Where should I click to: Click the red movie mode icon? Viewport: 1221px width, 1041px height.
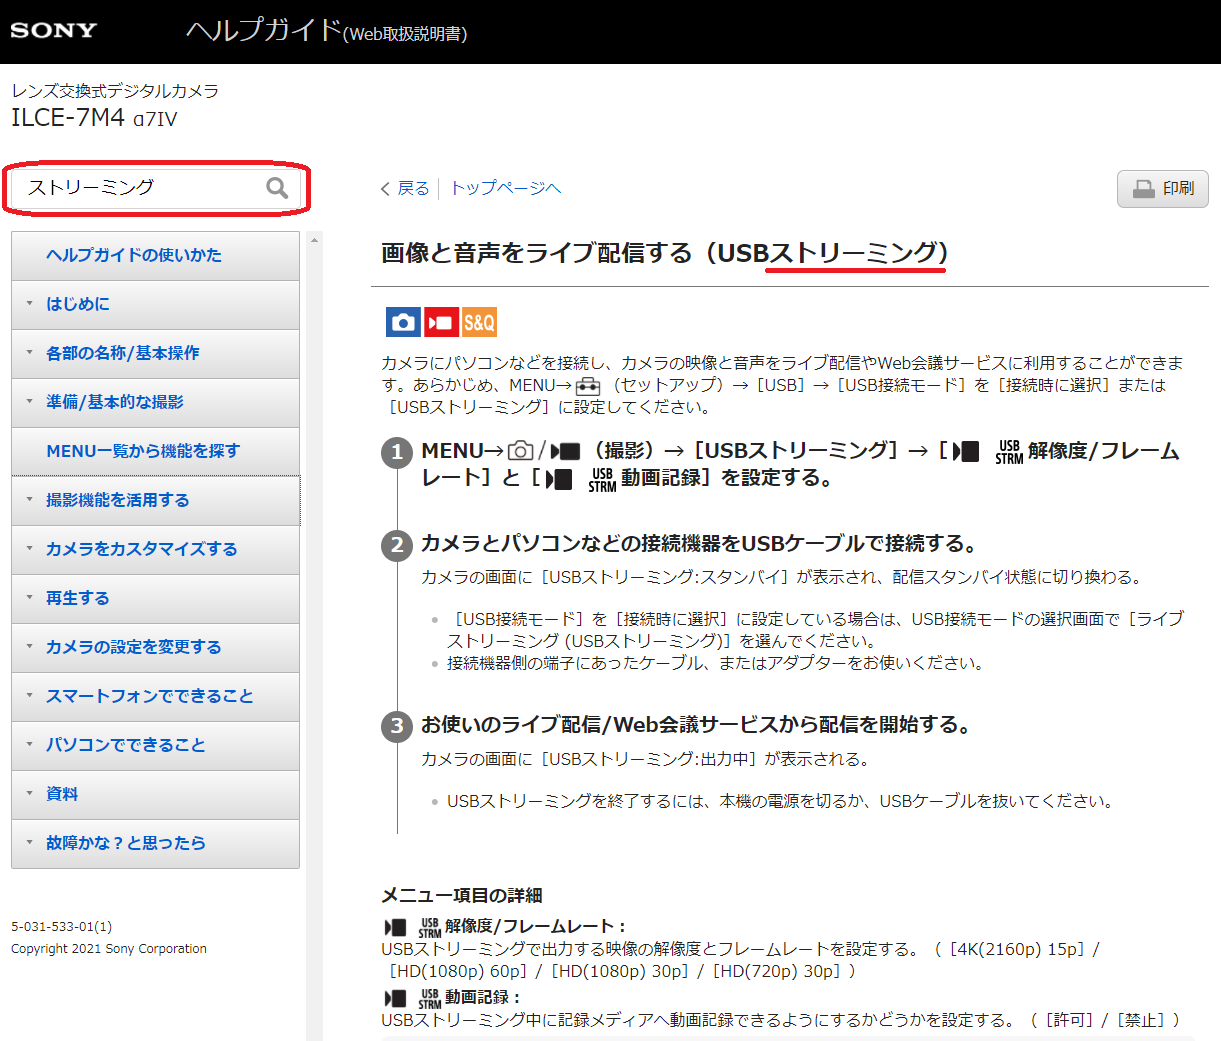tap(441, 322)
